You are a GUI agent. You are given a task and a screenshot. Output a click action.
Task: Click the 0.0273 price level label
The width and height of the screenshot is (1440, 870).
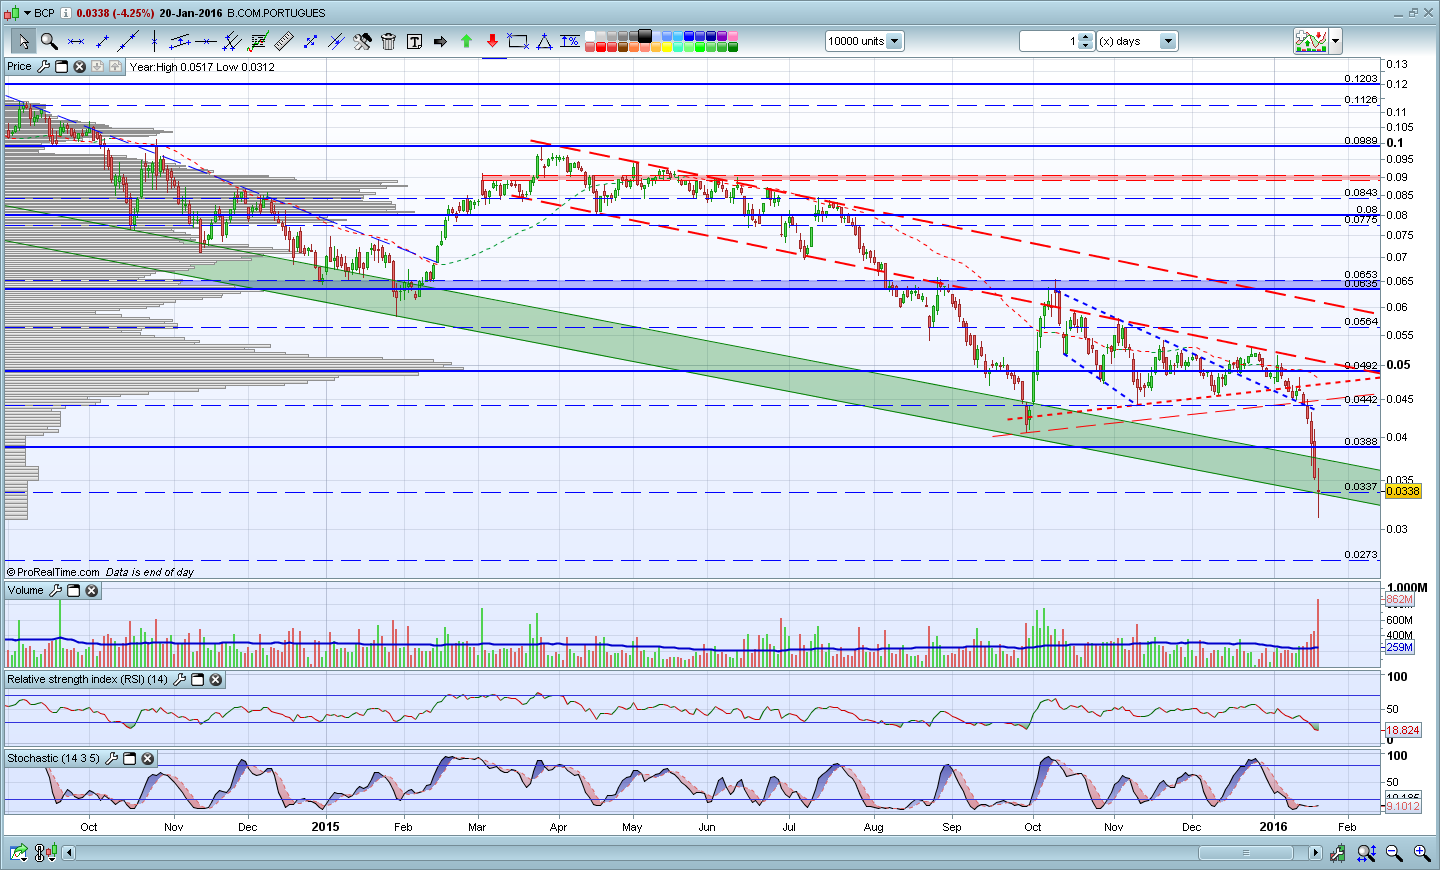pyautogui.click(x=1361, y=554)
